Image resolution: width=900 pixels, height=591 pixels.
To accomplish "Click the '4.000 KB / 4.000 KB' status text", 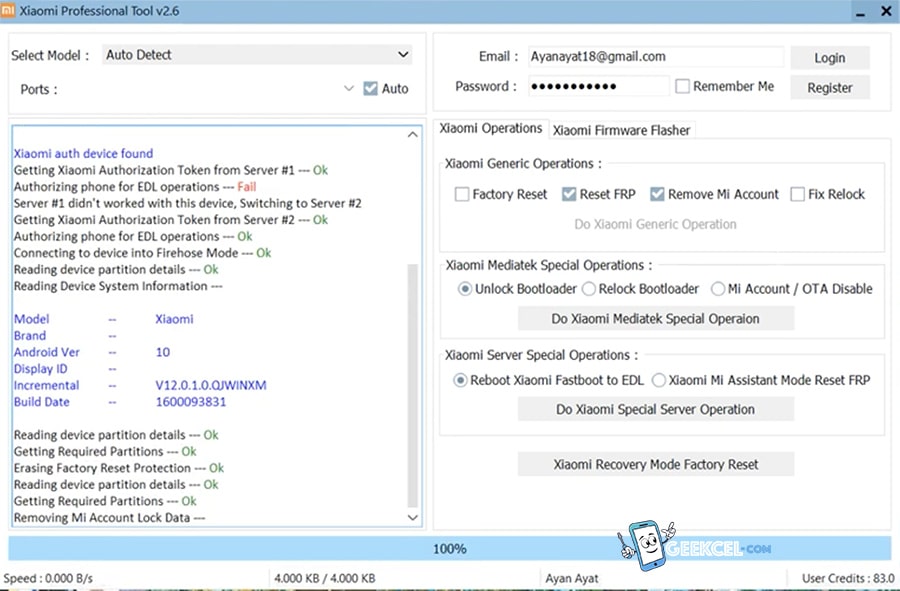I will click(324, 578).
